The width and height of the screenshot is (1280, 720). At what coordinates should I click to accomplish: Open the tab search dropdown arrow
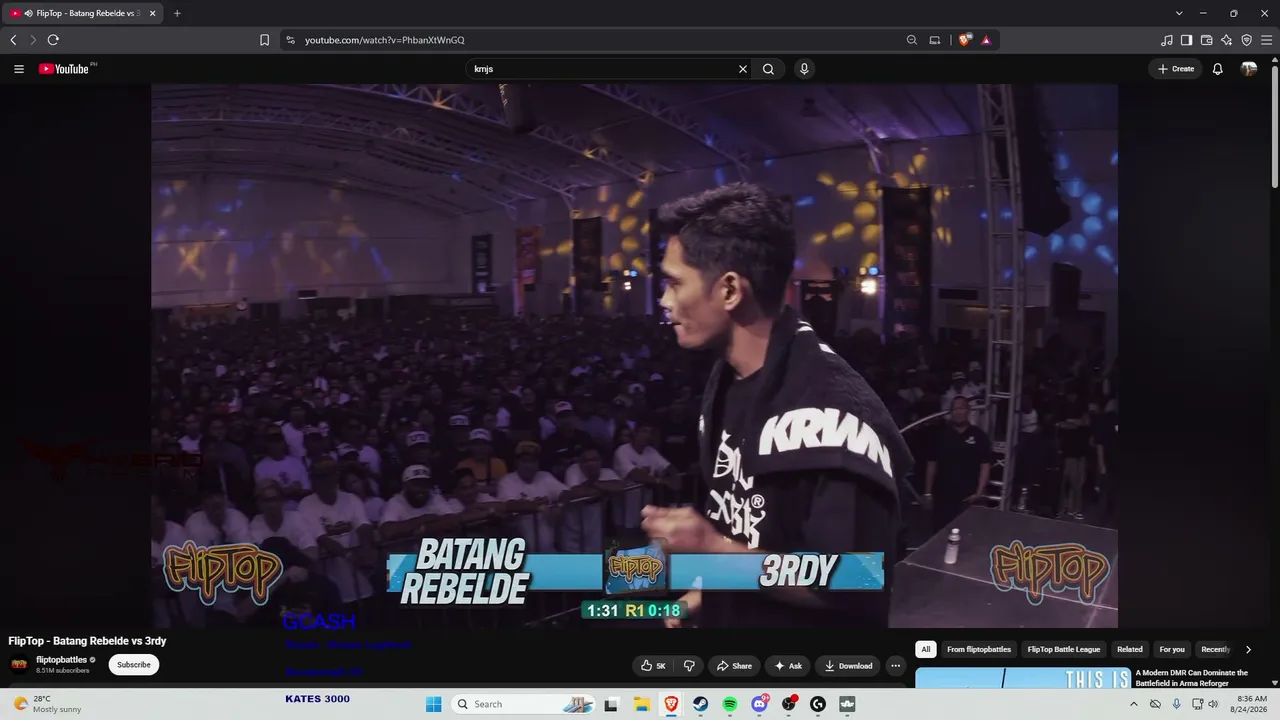tap(1179, 13)
